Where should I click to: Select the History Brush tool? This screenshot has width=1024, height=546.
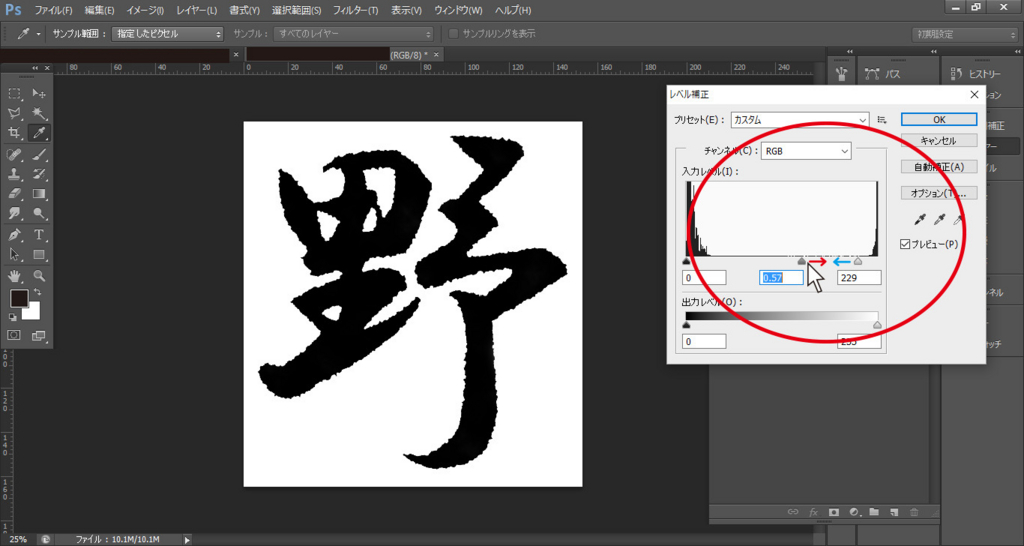click(39, 174)
